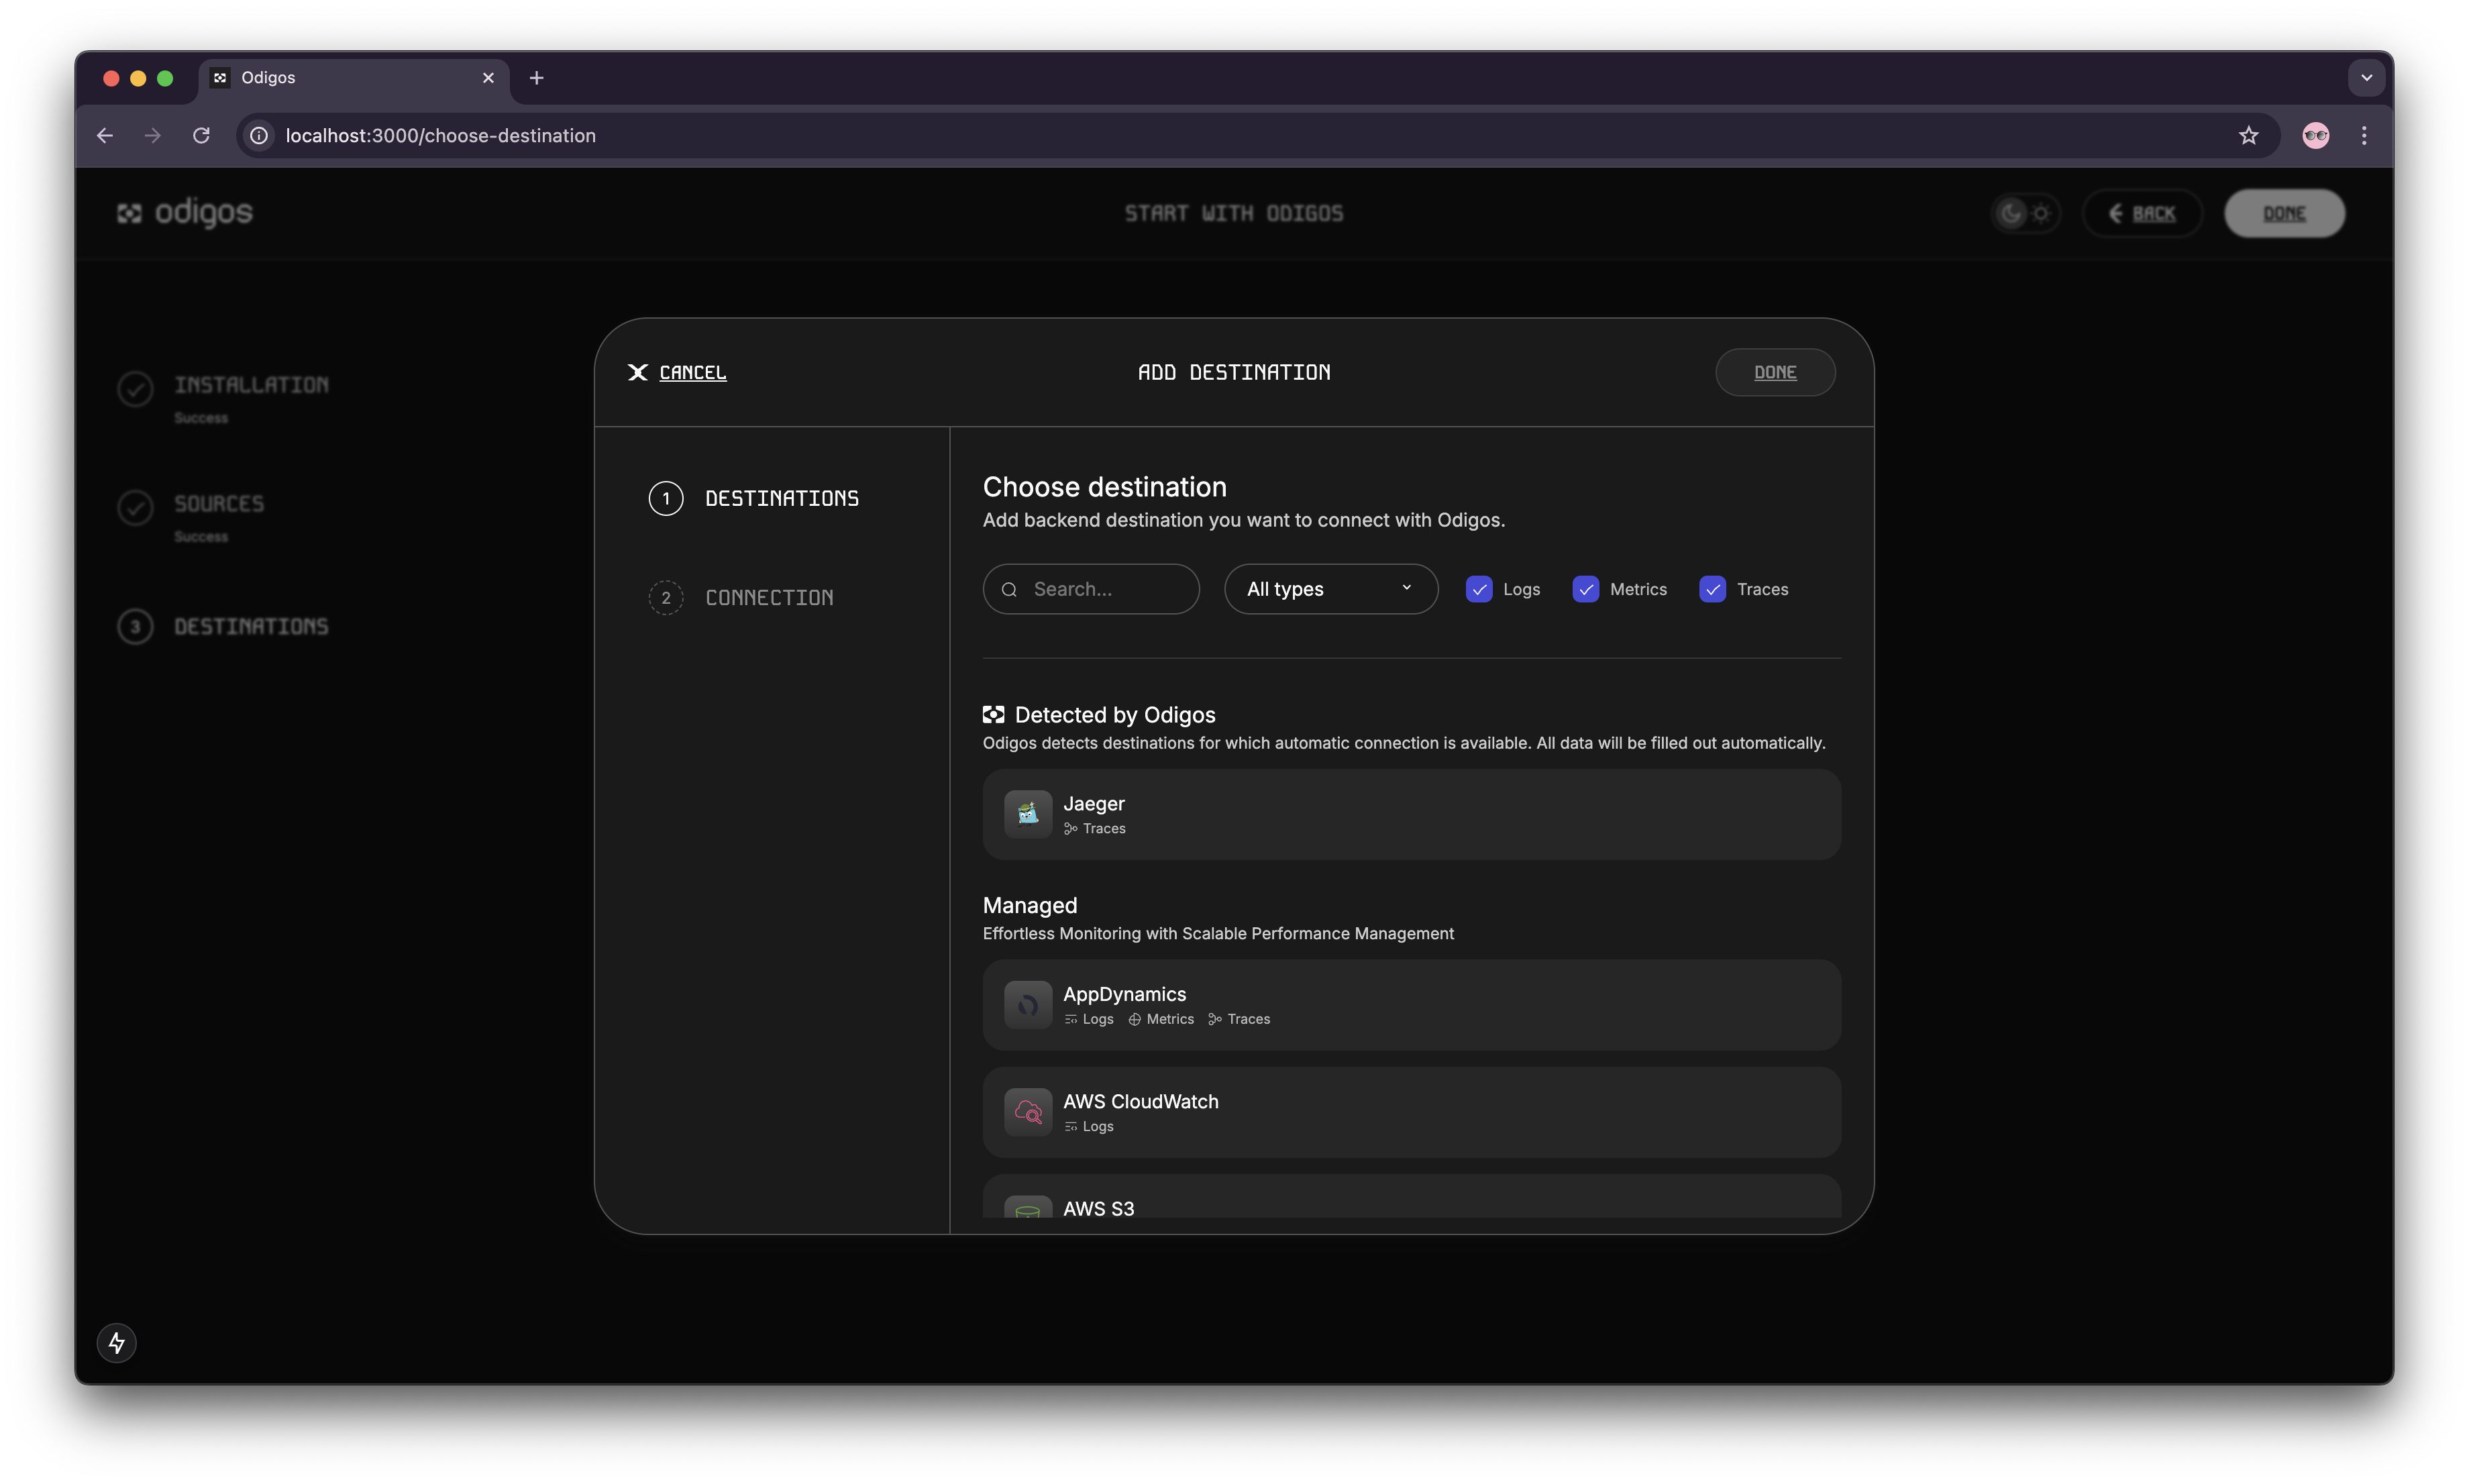
Task: Click the lightning bolt icon at bottom left
Action: (117, 1342)
